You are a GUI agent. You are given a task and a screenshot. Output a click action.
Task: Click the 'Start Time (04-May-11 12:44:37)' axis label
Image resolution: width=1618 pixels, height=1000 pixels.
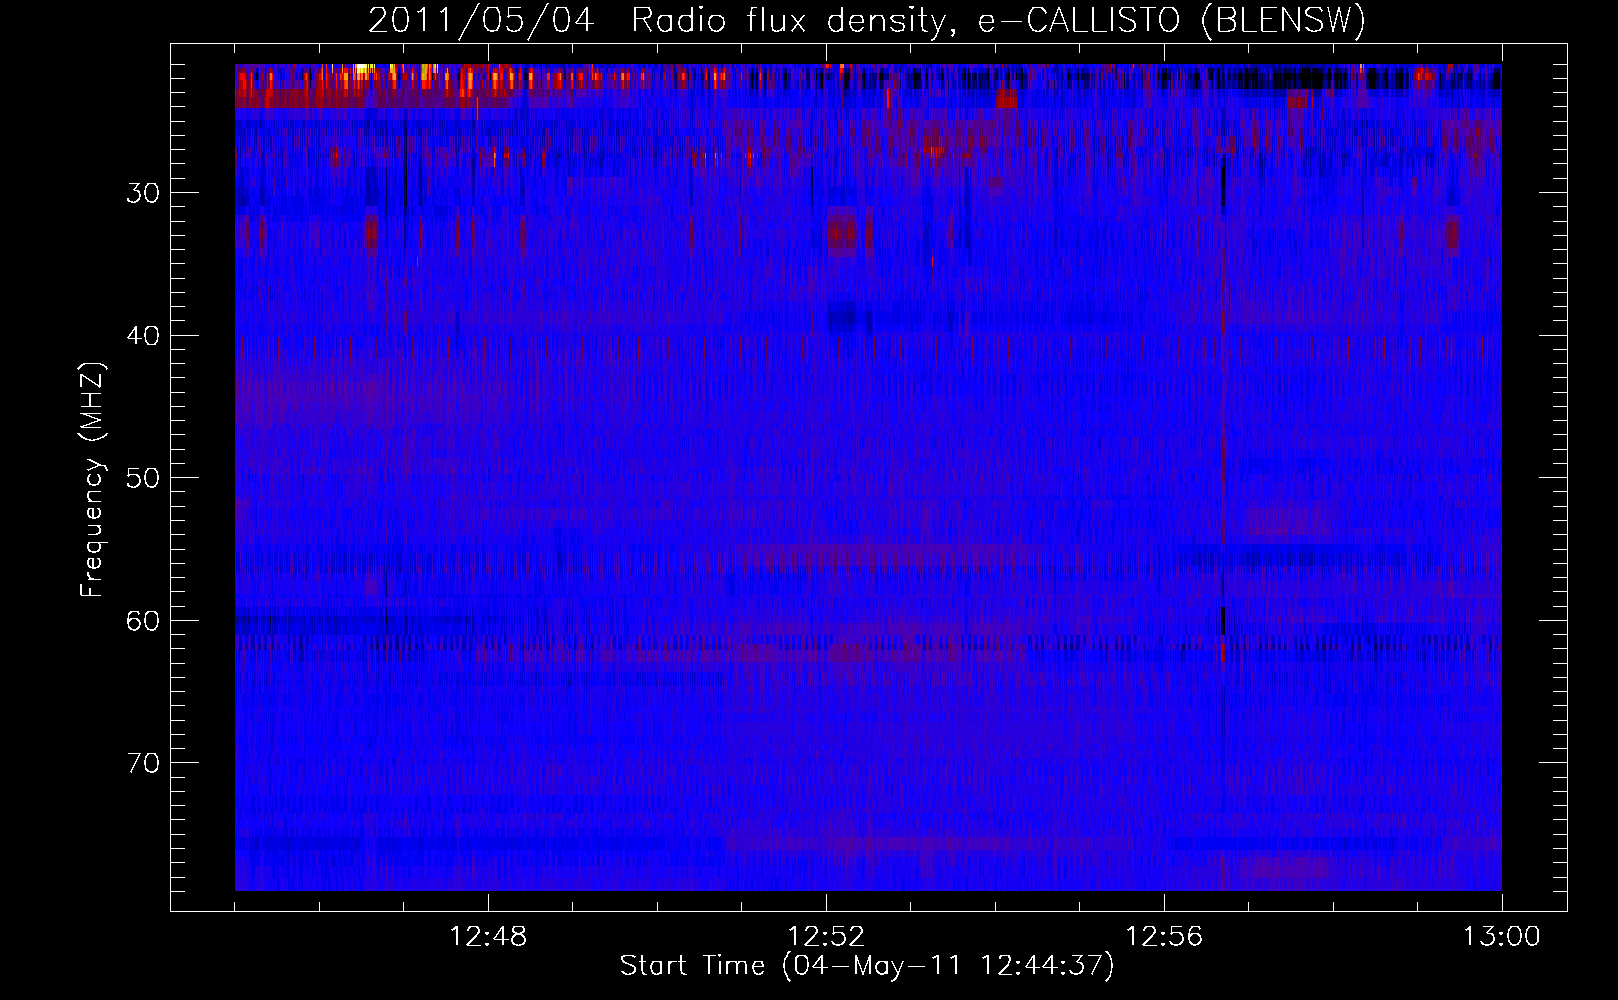(867, 966)
